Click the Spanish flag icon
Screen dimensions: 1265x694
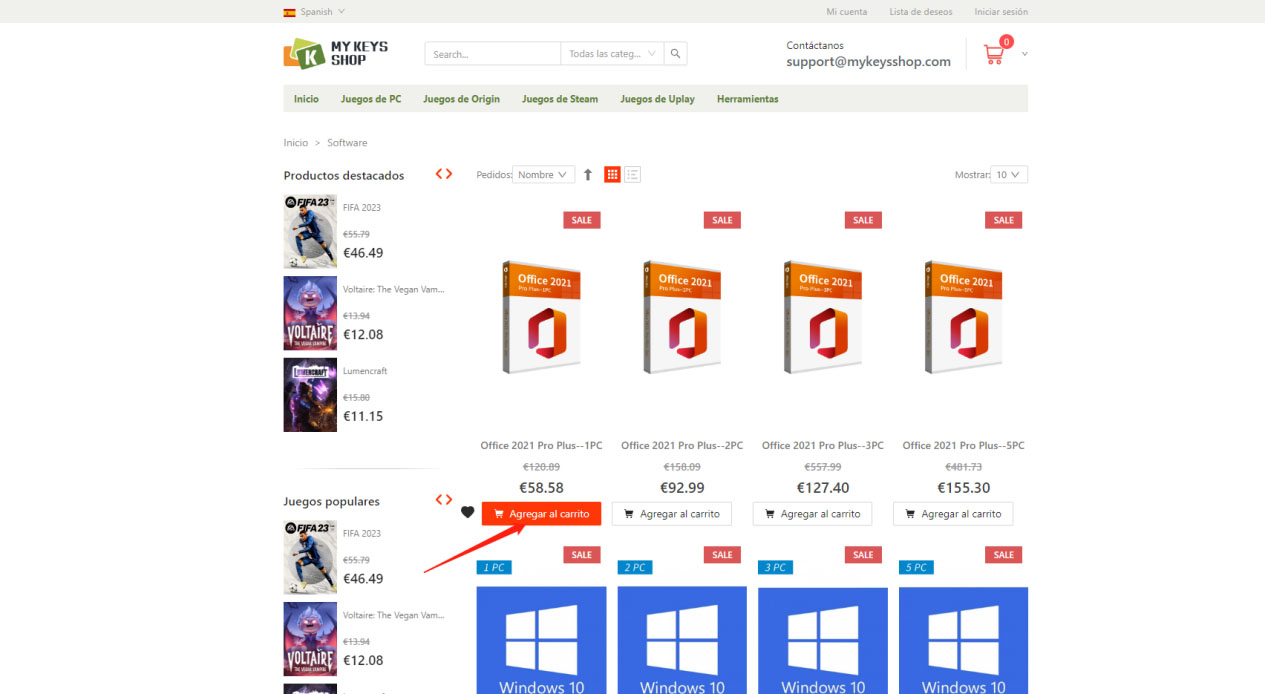[x=289, y=12]
